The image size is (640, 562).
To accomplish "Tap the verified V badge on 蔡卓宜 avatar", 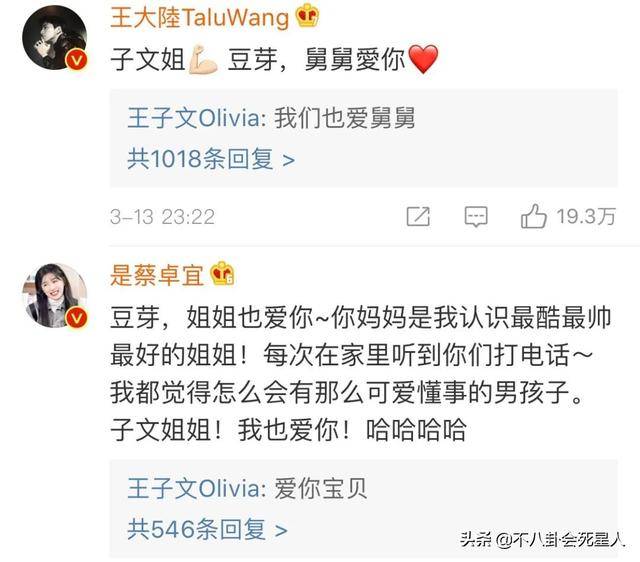I will [77, 318].
